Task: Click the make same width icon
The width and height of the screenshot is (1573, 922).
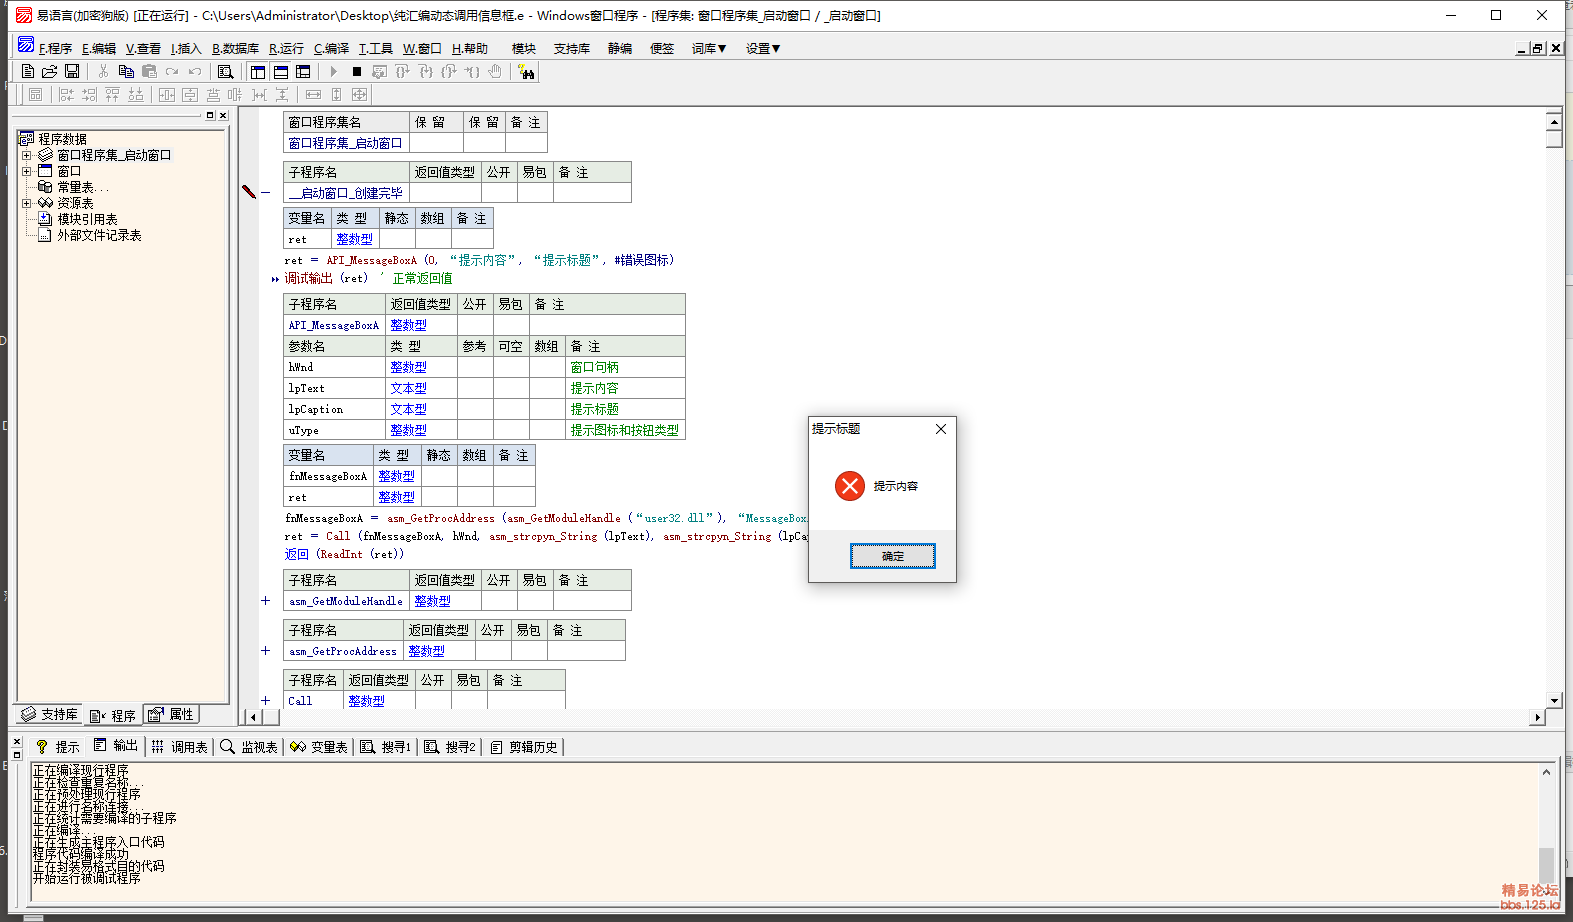Action: (x=313, y=94)
